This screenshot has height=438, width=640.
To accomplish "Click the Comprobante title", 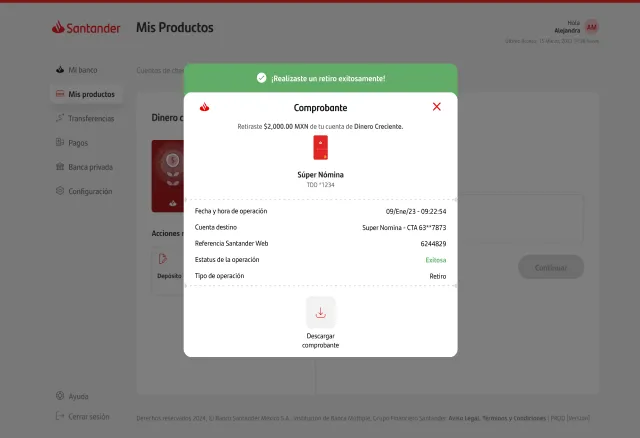I will pyautogui.click(x=320, y=108).
